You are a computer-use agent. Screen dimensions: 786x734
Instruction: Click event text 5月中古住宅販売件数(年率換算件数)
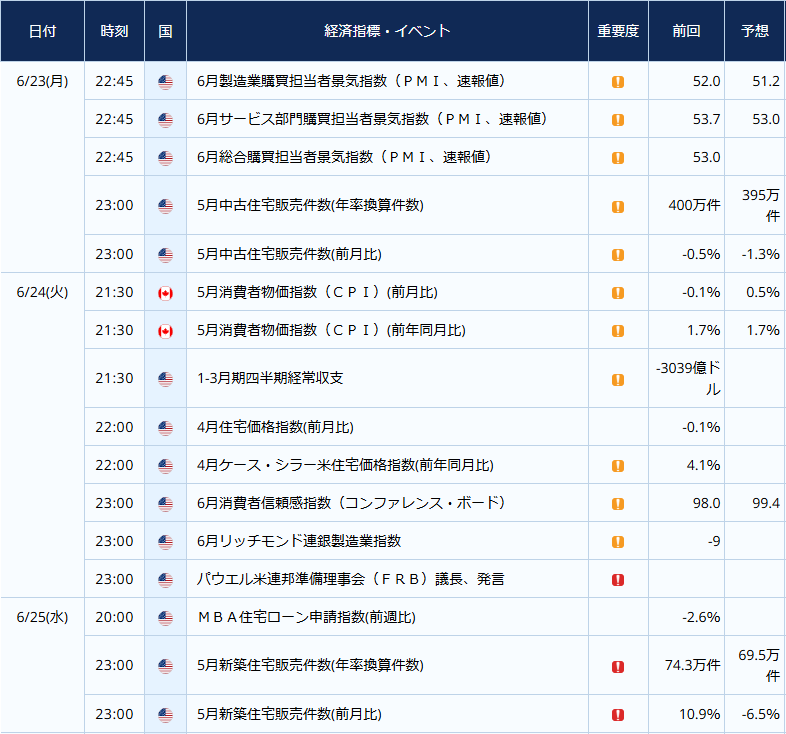coord(310,205)
